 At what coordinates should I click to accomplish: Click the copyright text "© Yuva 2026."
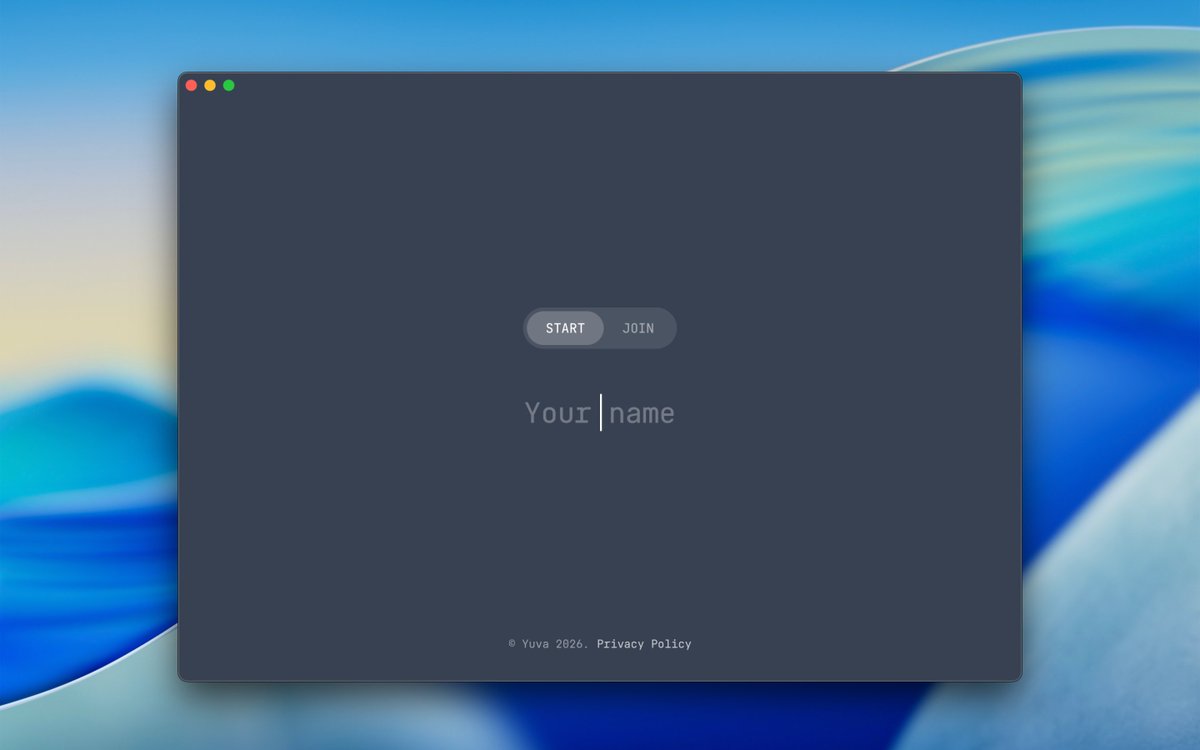pos(549,644)
